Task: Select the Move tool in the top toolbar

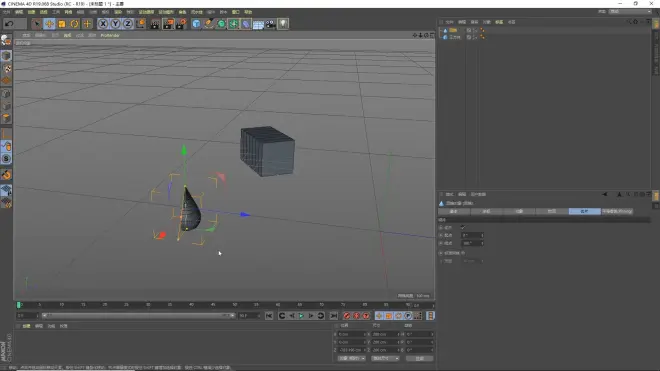Action: (x=49, y=24)
